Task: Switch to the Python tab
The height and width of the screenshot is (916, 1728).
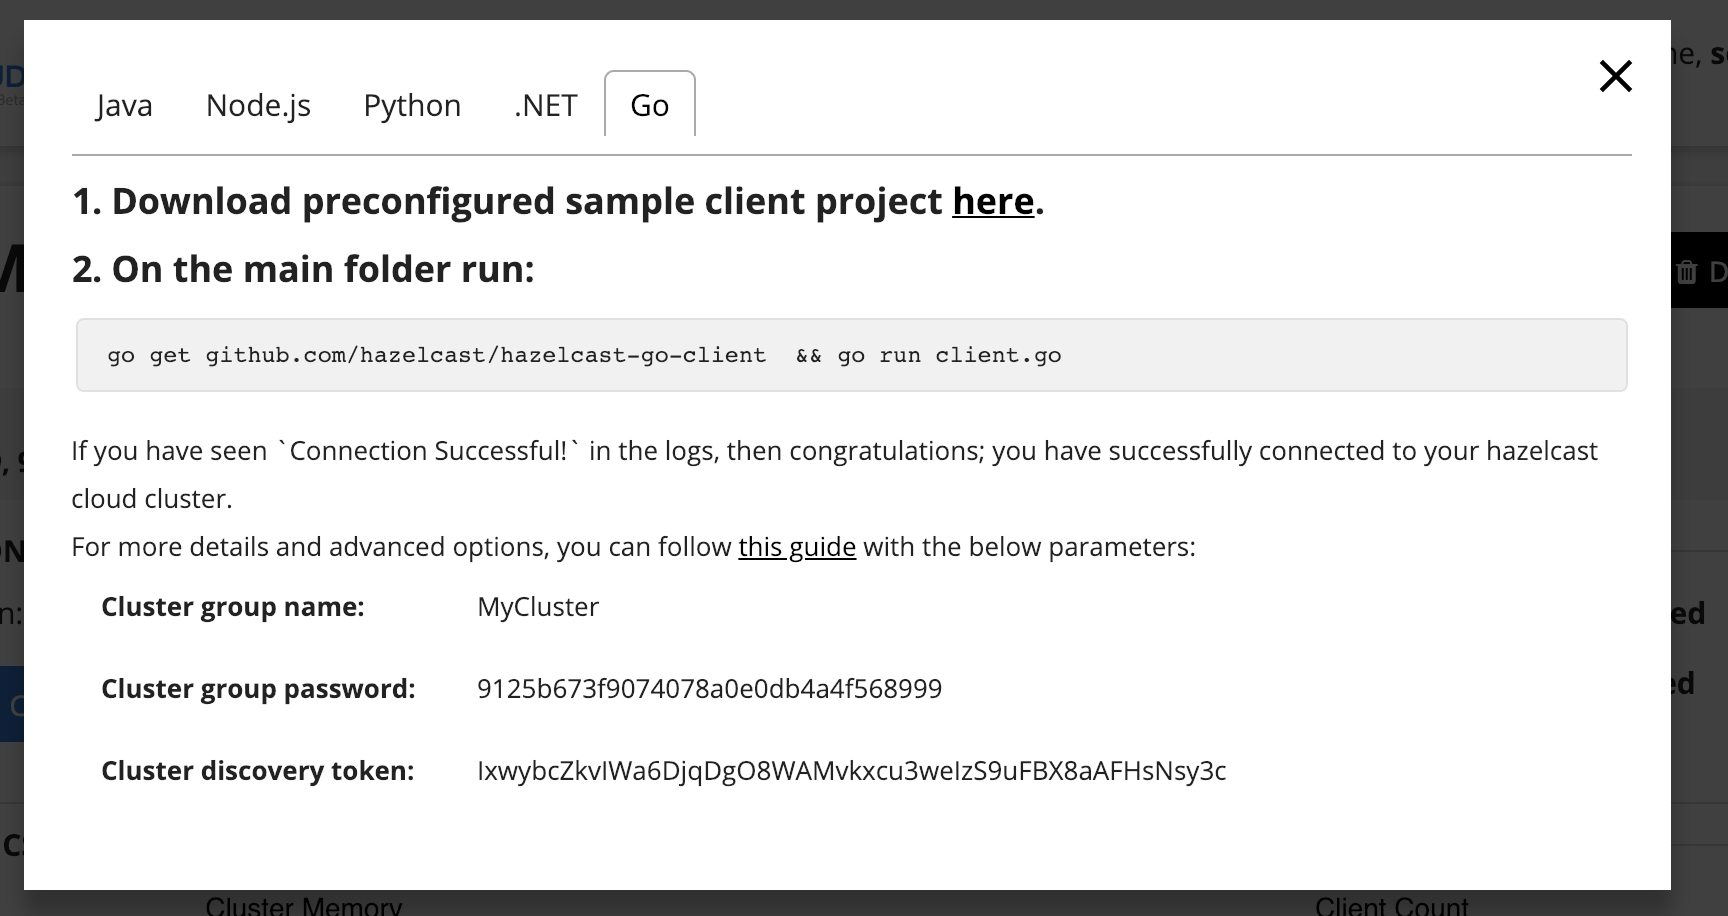Action: 412,105
